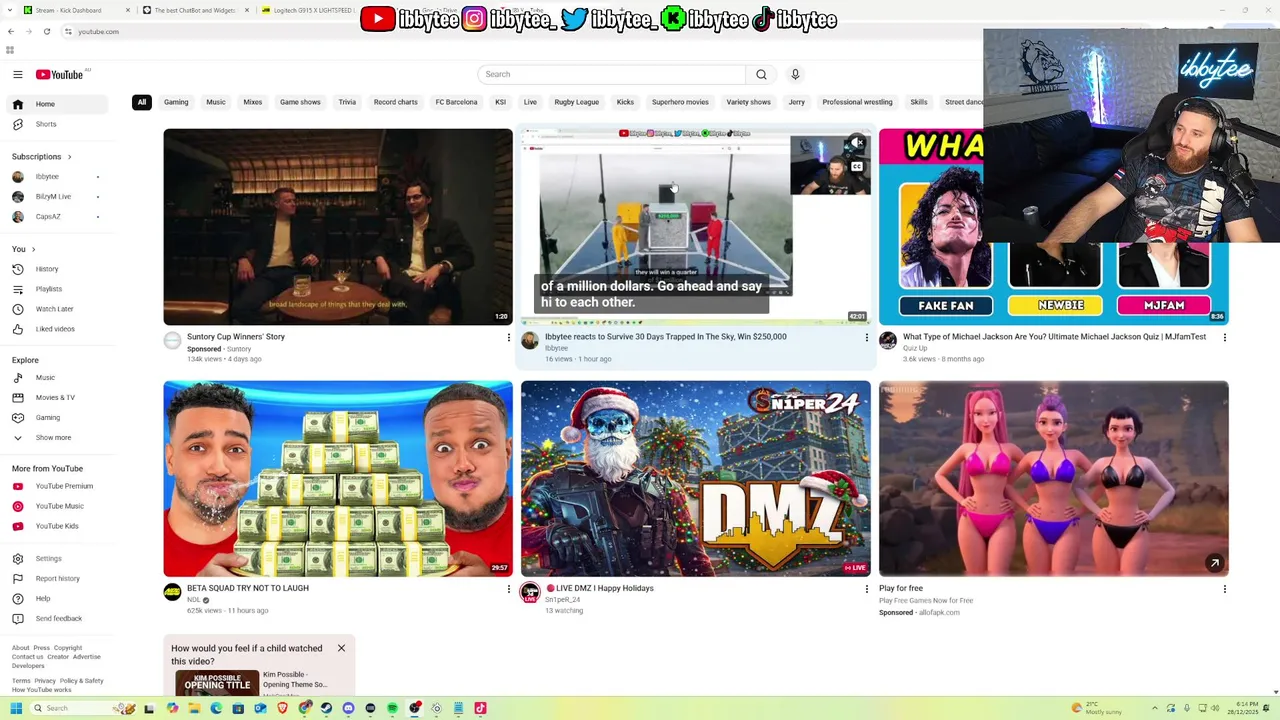Screen dimensions: 1280x720
Task: Select the Trivia filter chip
Action: tap(347, 102)
